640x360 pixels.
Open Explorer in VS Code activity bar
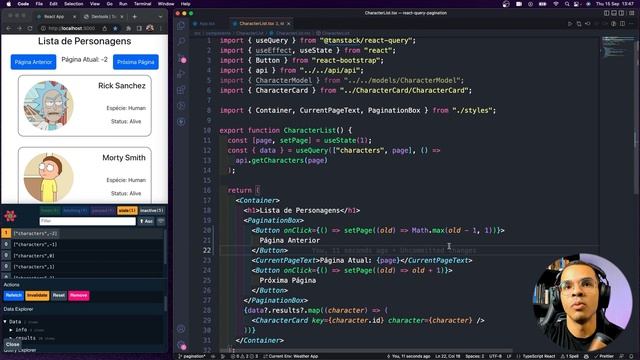click(181, 26)
